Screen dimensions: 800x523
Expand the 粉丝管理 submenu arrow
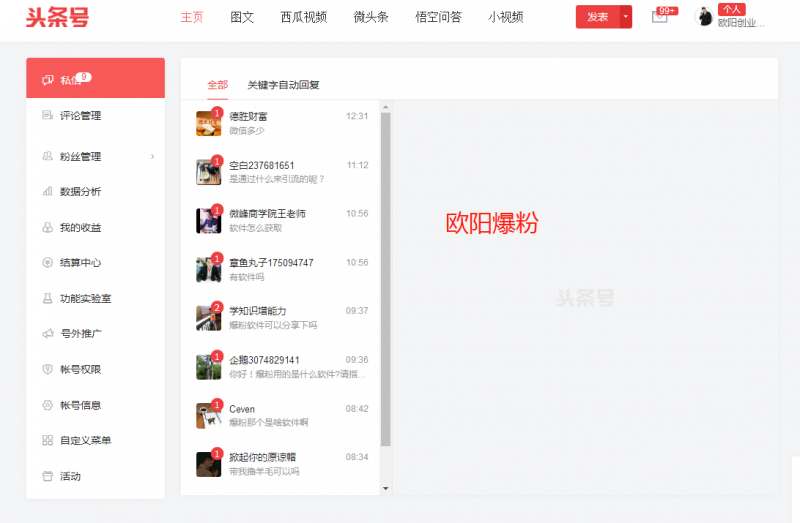(x=152, y=157)
